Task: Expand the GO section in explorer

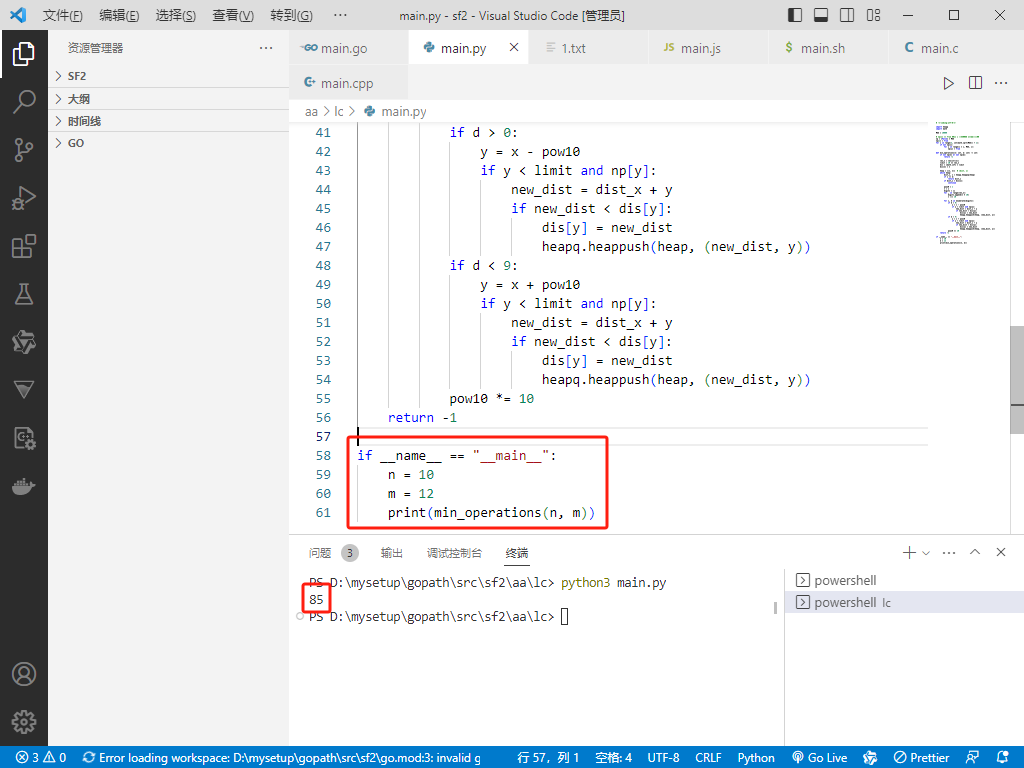Action: [168, 143]
